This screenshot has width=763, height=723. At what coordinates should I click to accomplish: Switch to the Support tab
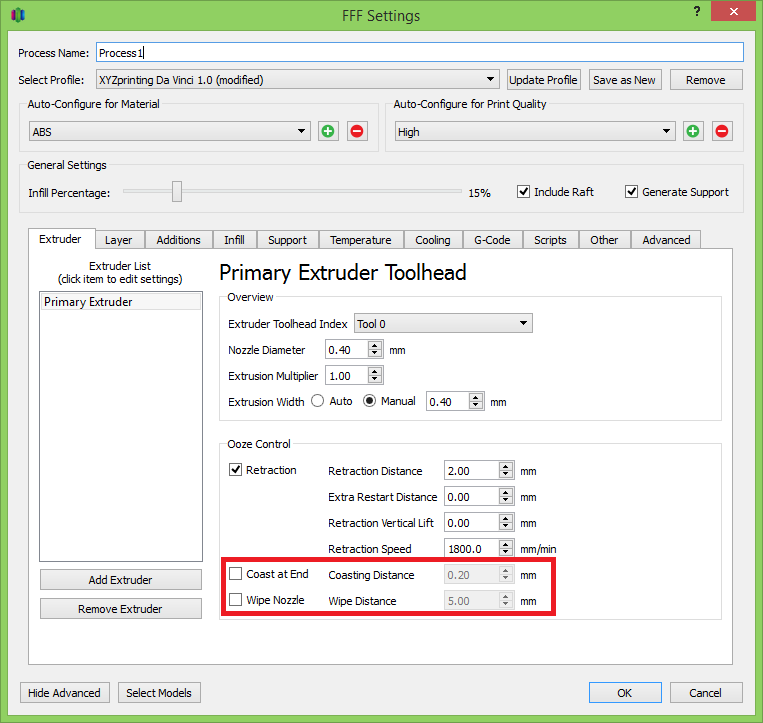pyautogui.click(x=288, y=240)
